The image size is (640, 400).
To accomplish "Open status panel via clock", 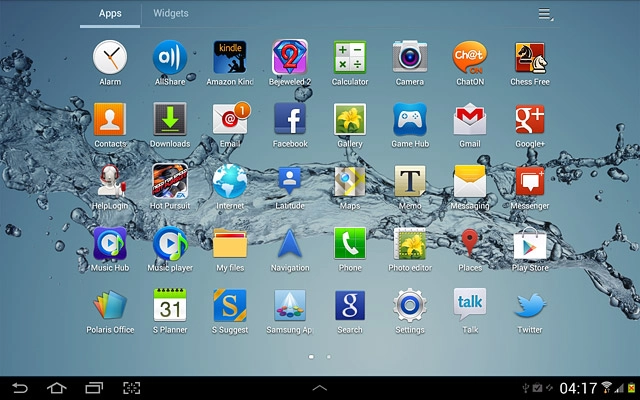I will click(578, 387).
